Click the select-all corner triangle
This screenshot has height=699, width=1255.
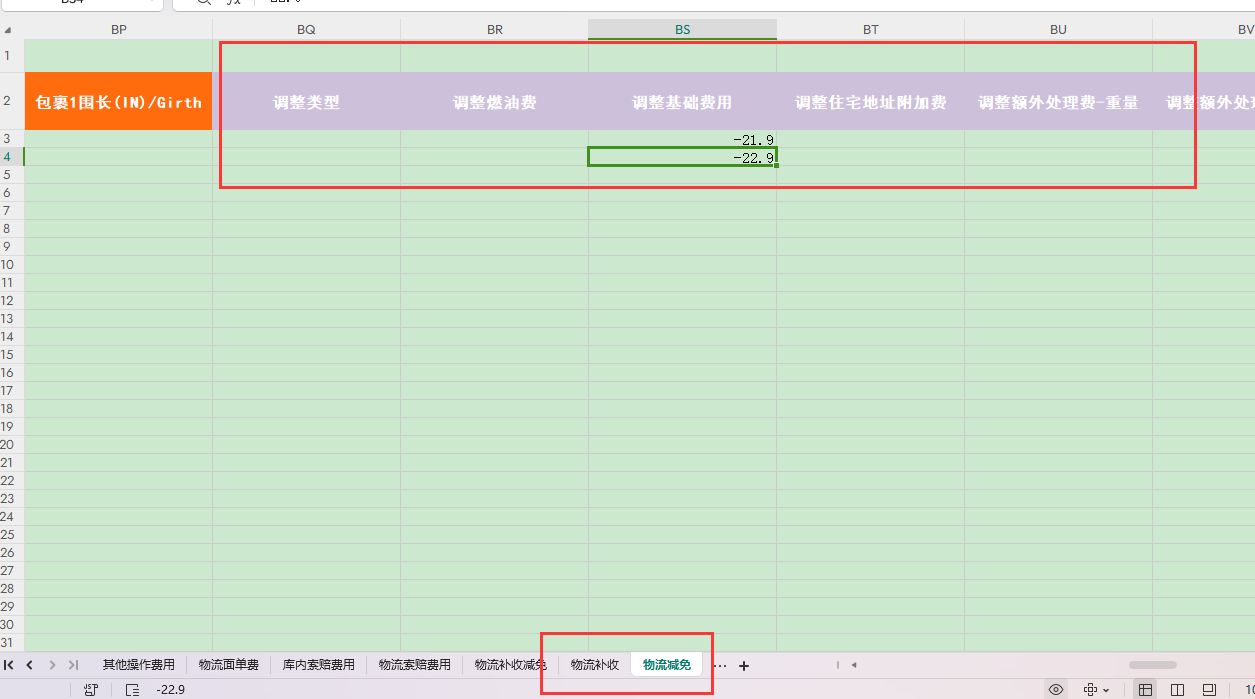pos(10,30)
